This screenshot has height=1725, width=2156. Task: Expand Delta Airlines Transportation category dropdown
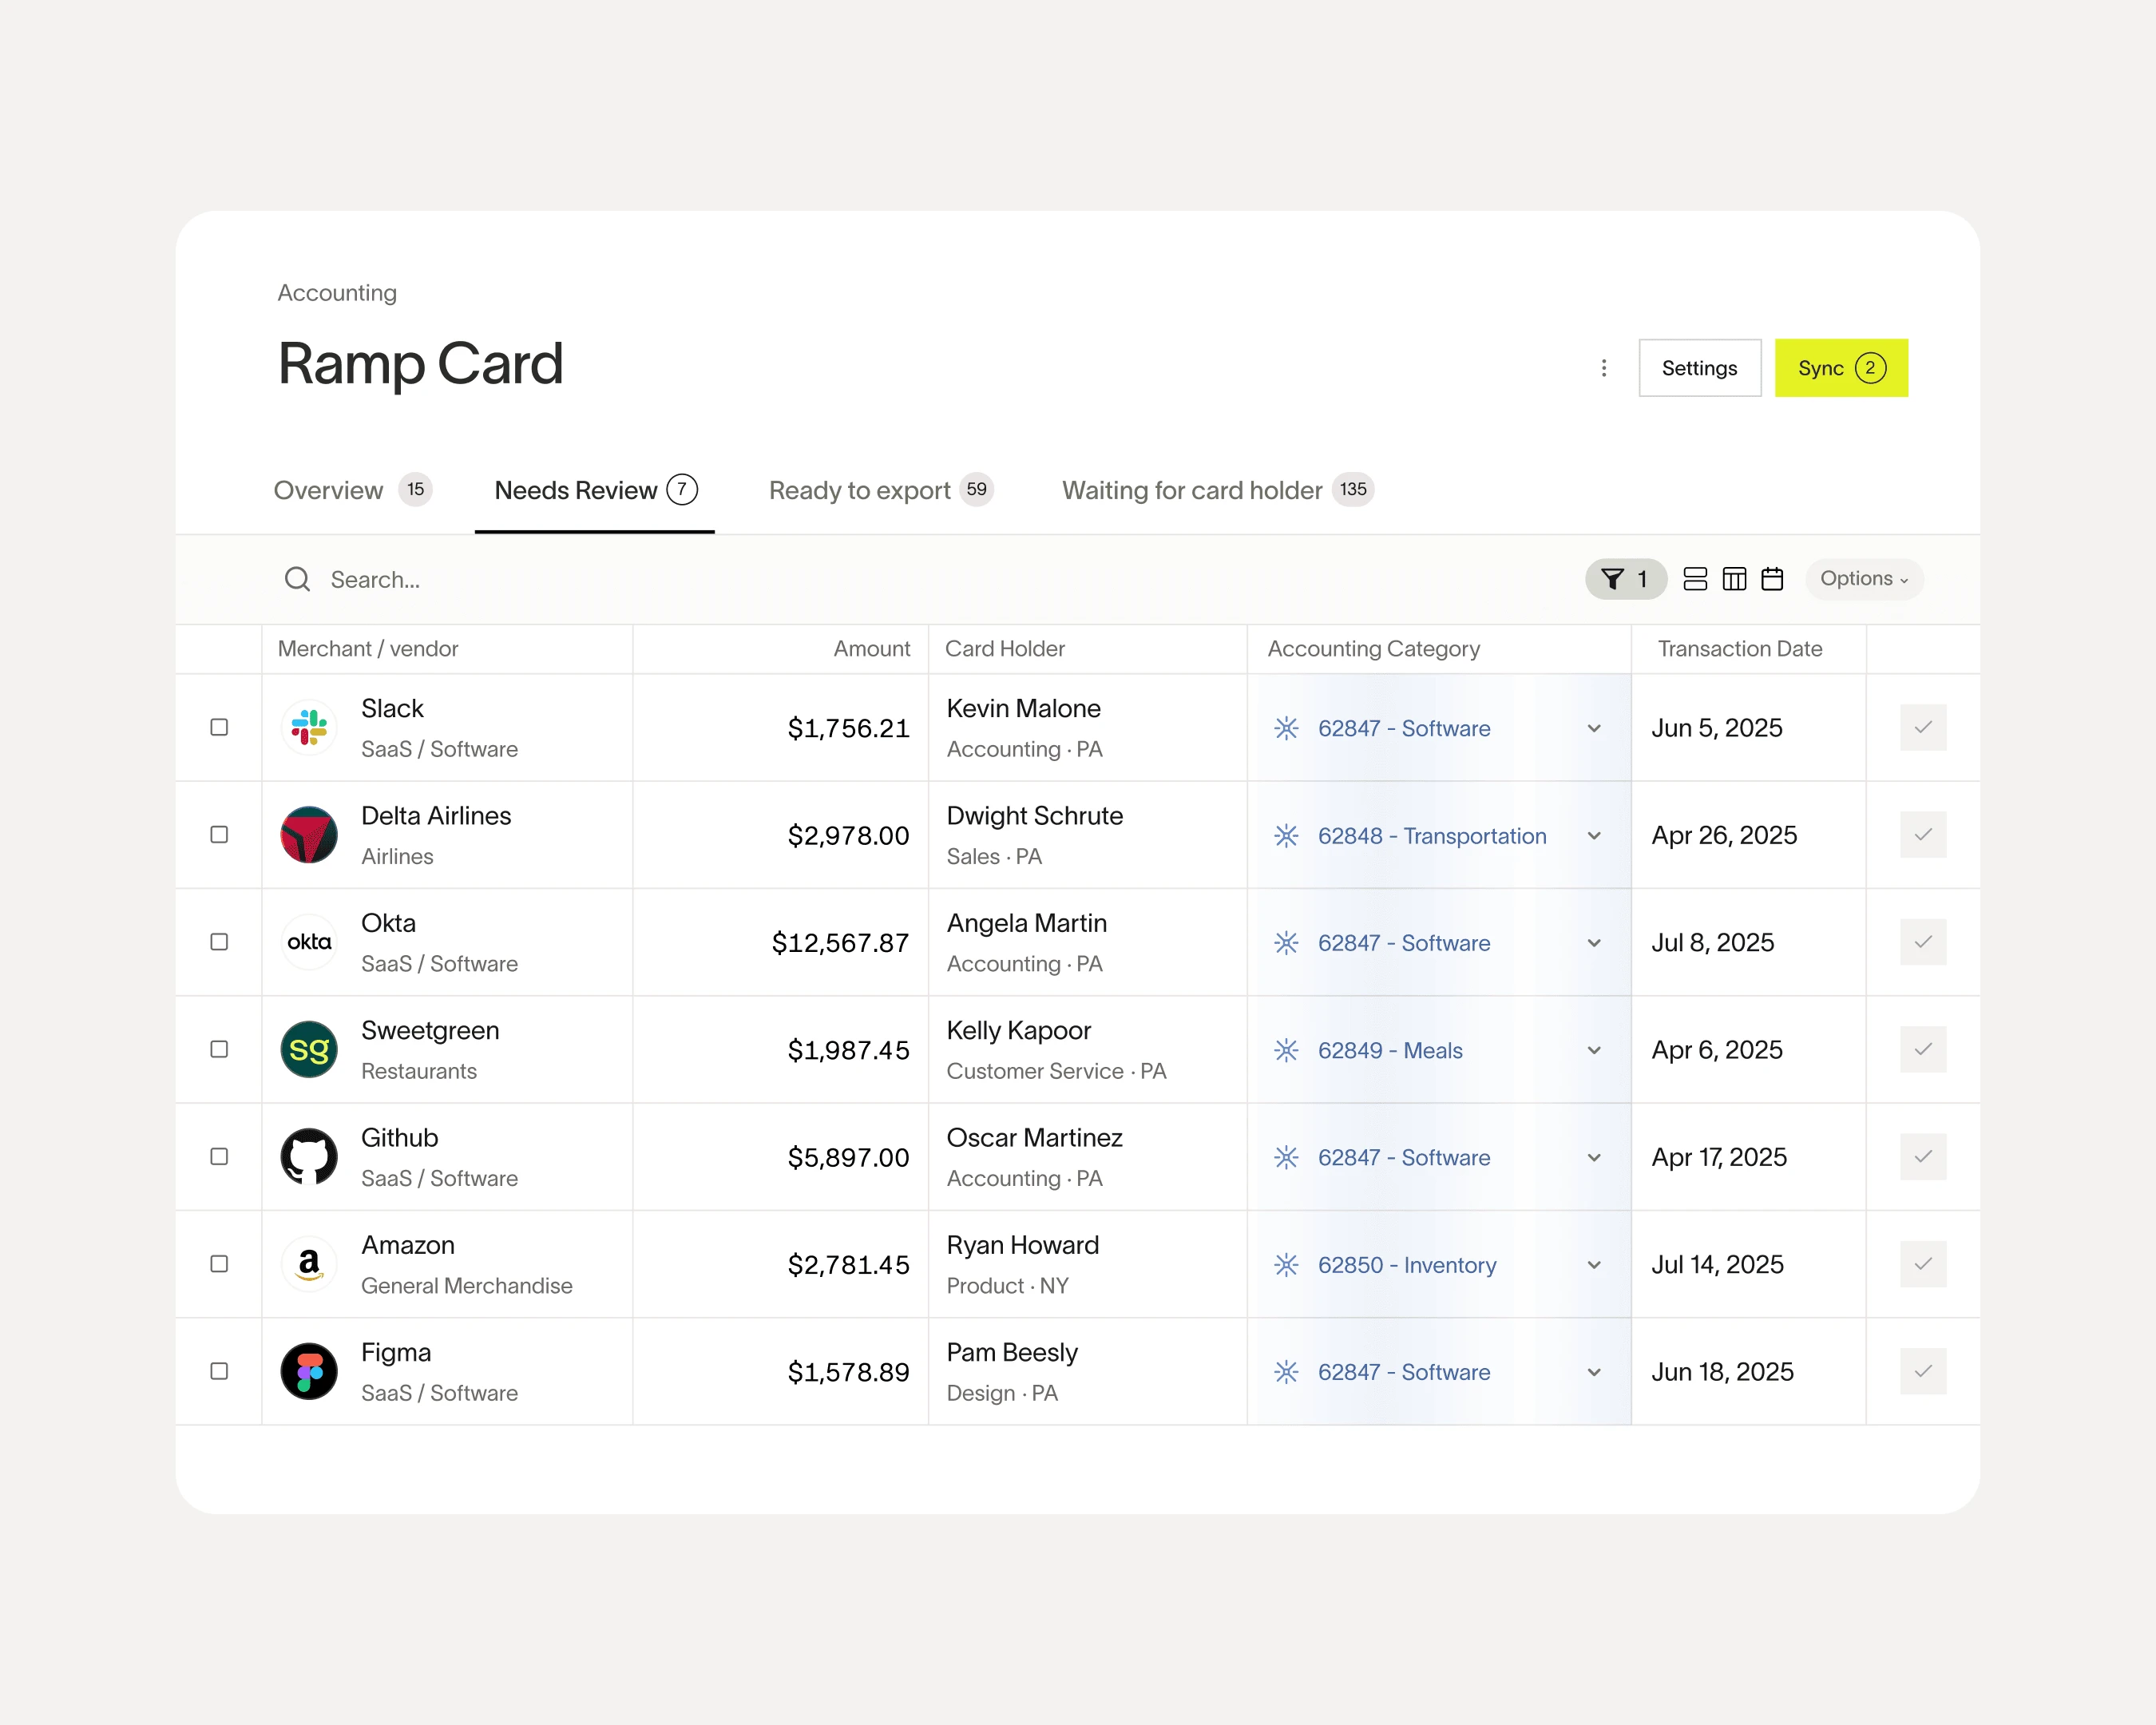pyautogui.click(x=1594, y=835)
